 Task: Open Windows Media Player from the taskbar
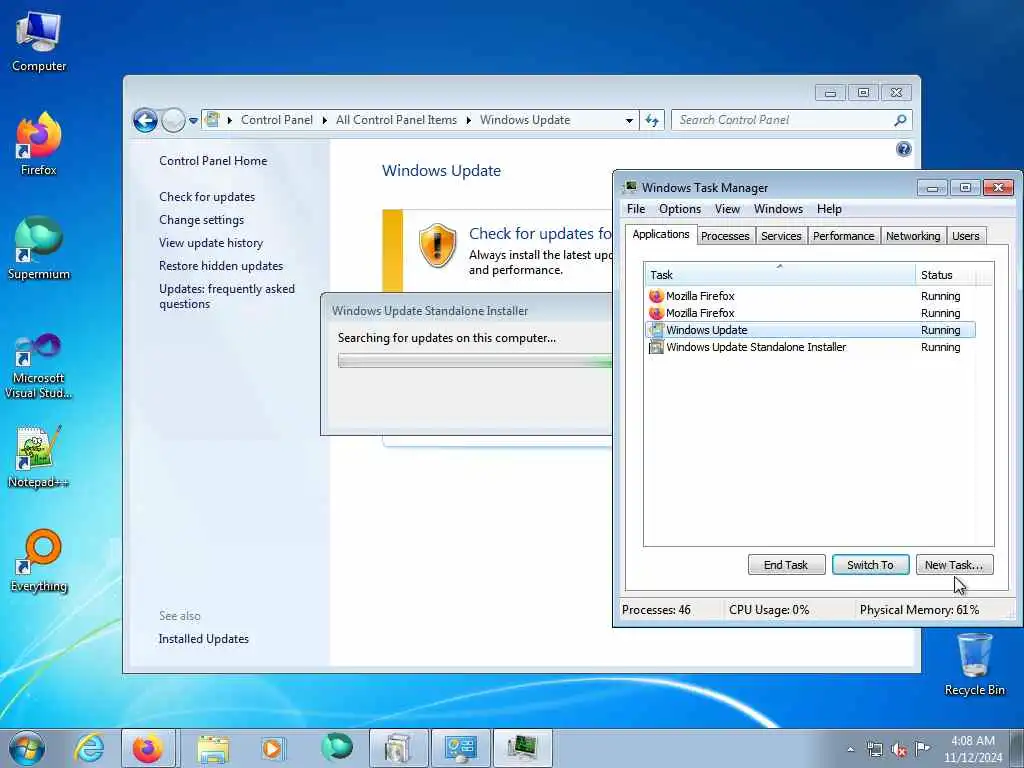pos(272,748)
